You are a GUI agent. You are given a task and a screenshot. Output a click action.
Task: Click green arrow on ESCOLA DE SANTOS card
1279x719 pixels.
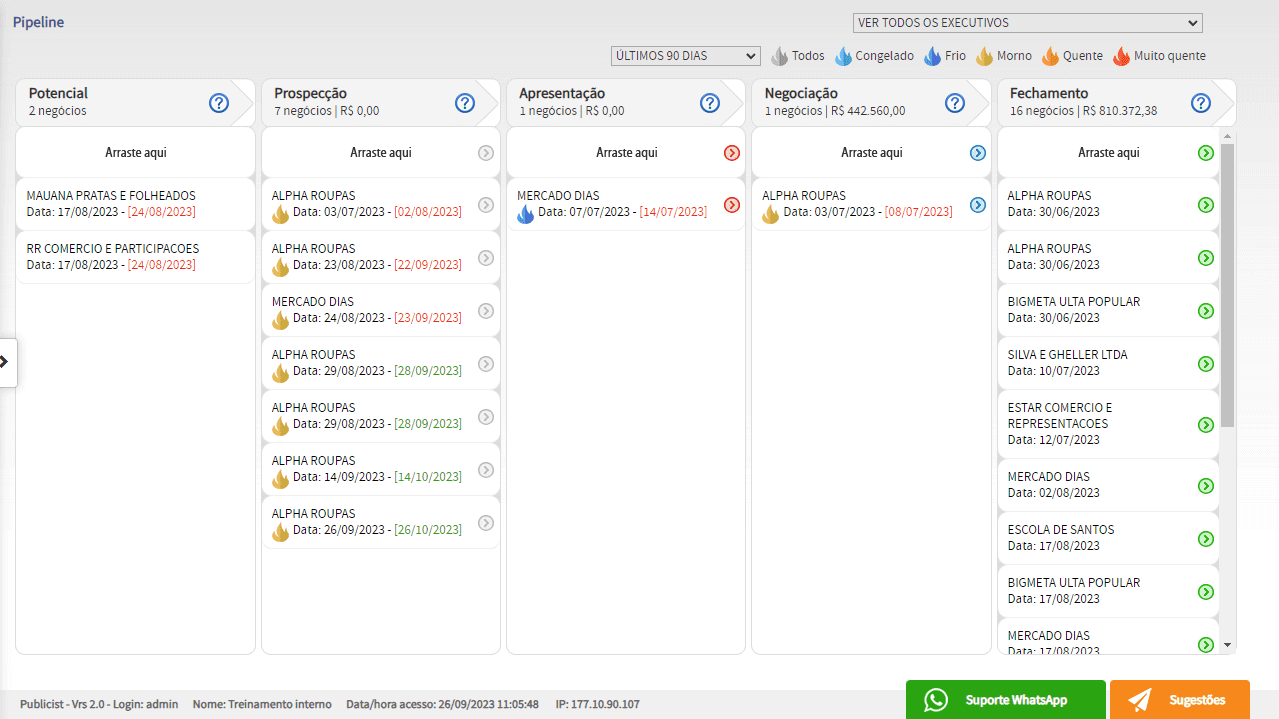click(1206, 539)
